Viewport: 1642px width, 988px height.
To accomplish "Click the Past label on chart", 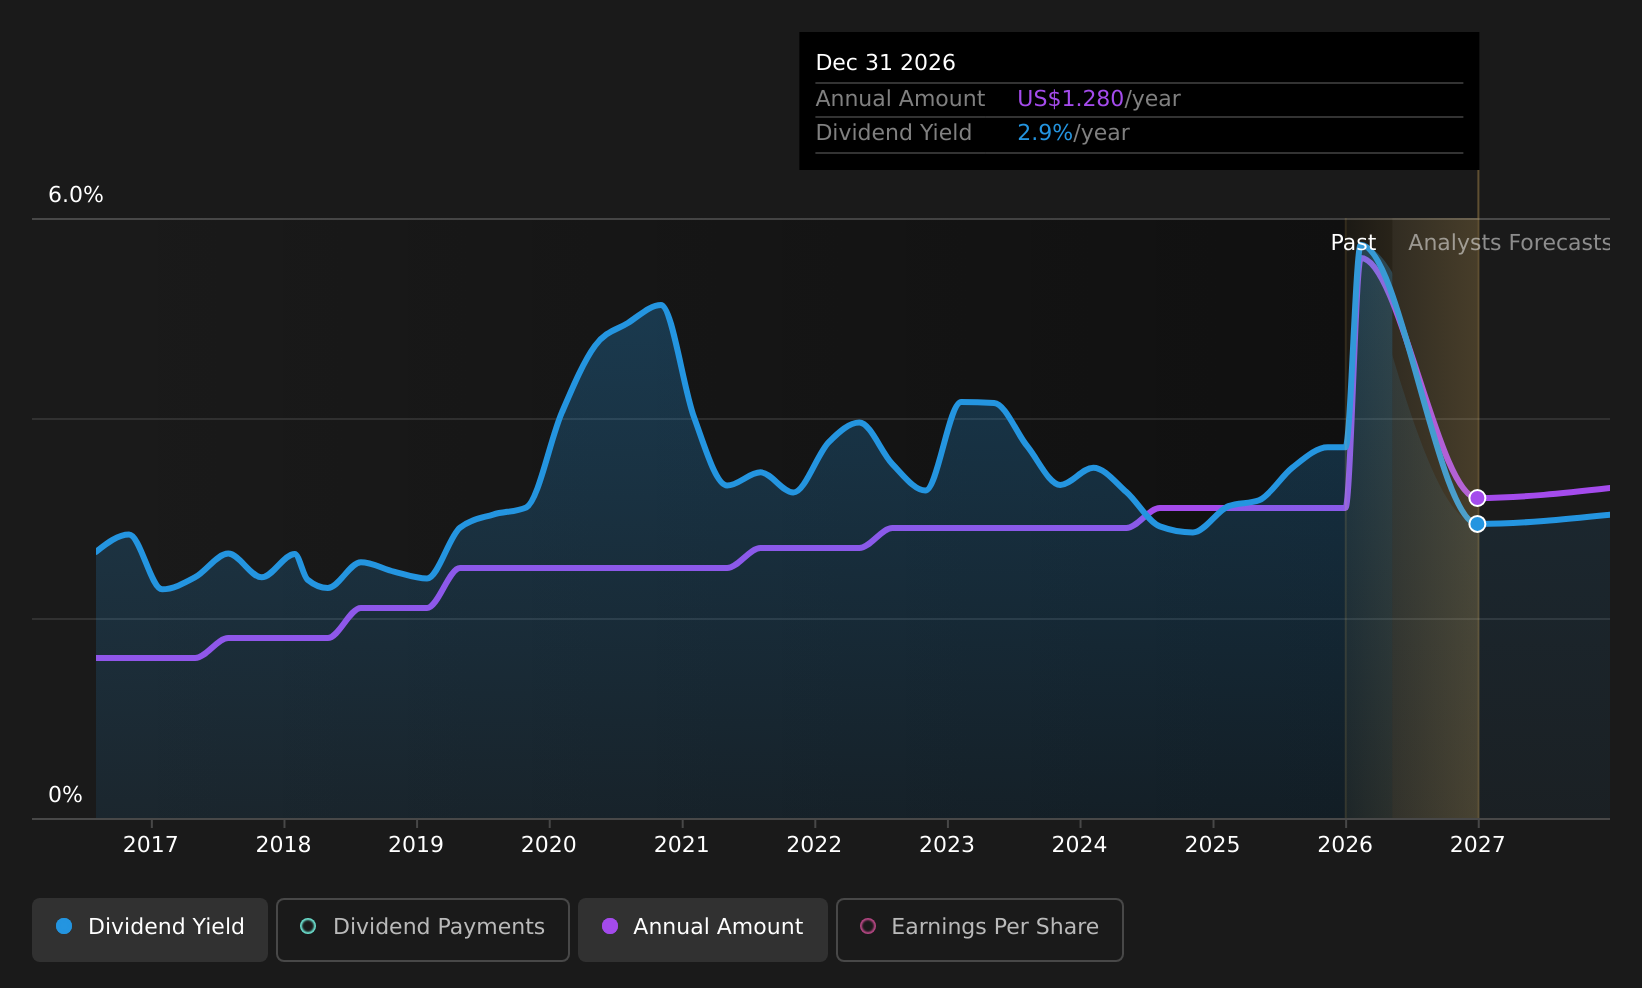I will [1353, 243].
